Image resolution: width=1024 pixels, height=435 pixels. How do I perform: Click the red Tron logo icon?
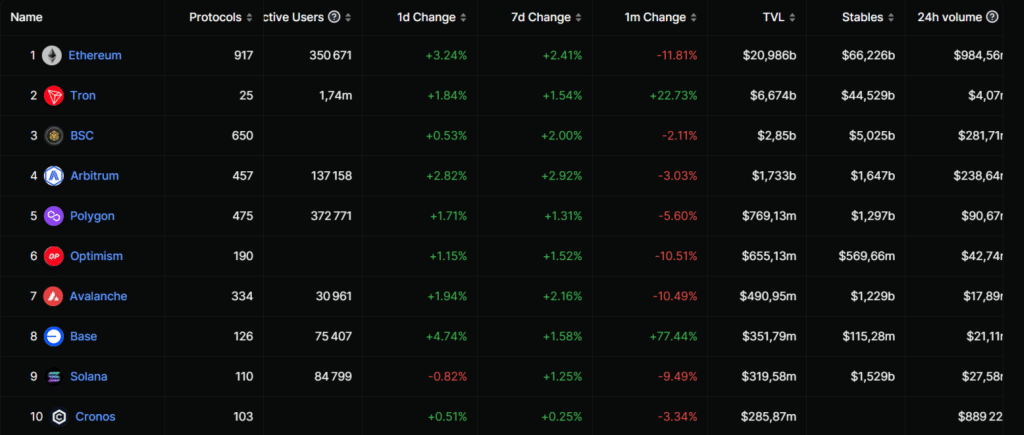[x=54, y=96]
